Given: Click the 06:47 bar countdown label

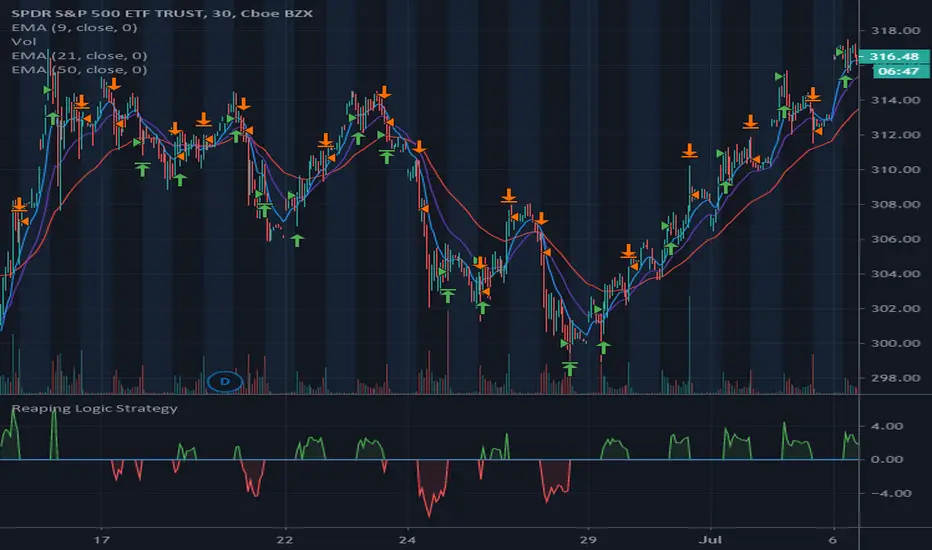Looking at the screenshot, I should tap(891, 72).
